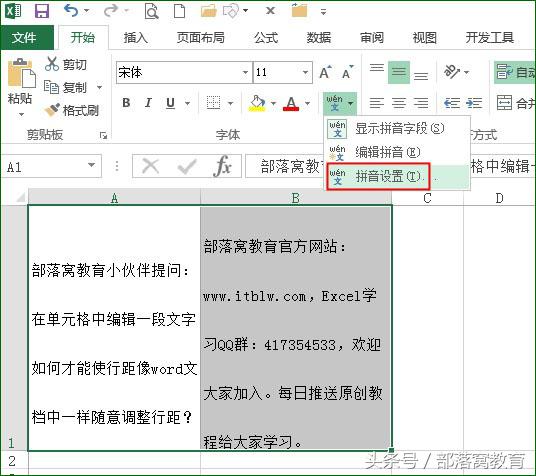
Task: Expand the Name Box A1 dropdown
Action: pyautogui.click(x=91, y=166)
